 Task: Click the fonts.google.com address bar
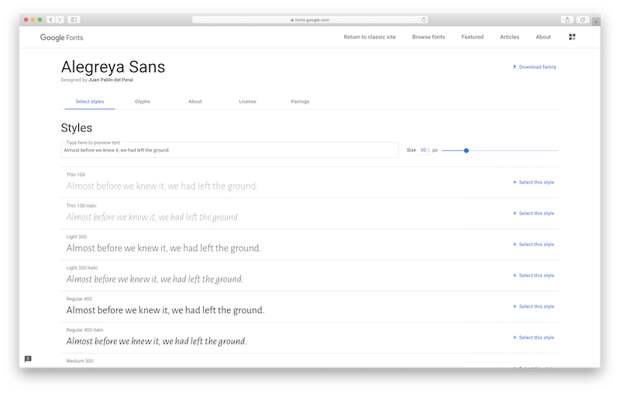[310, 20]
